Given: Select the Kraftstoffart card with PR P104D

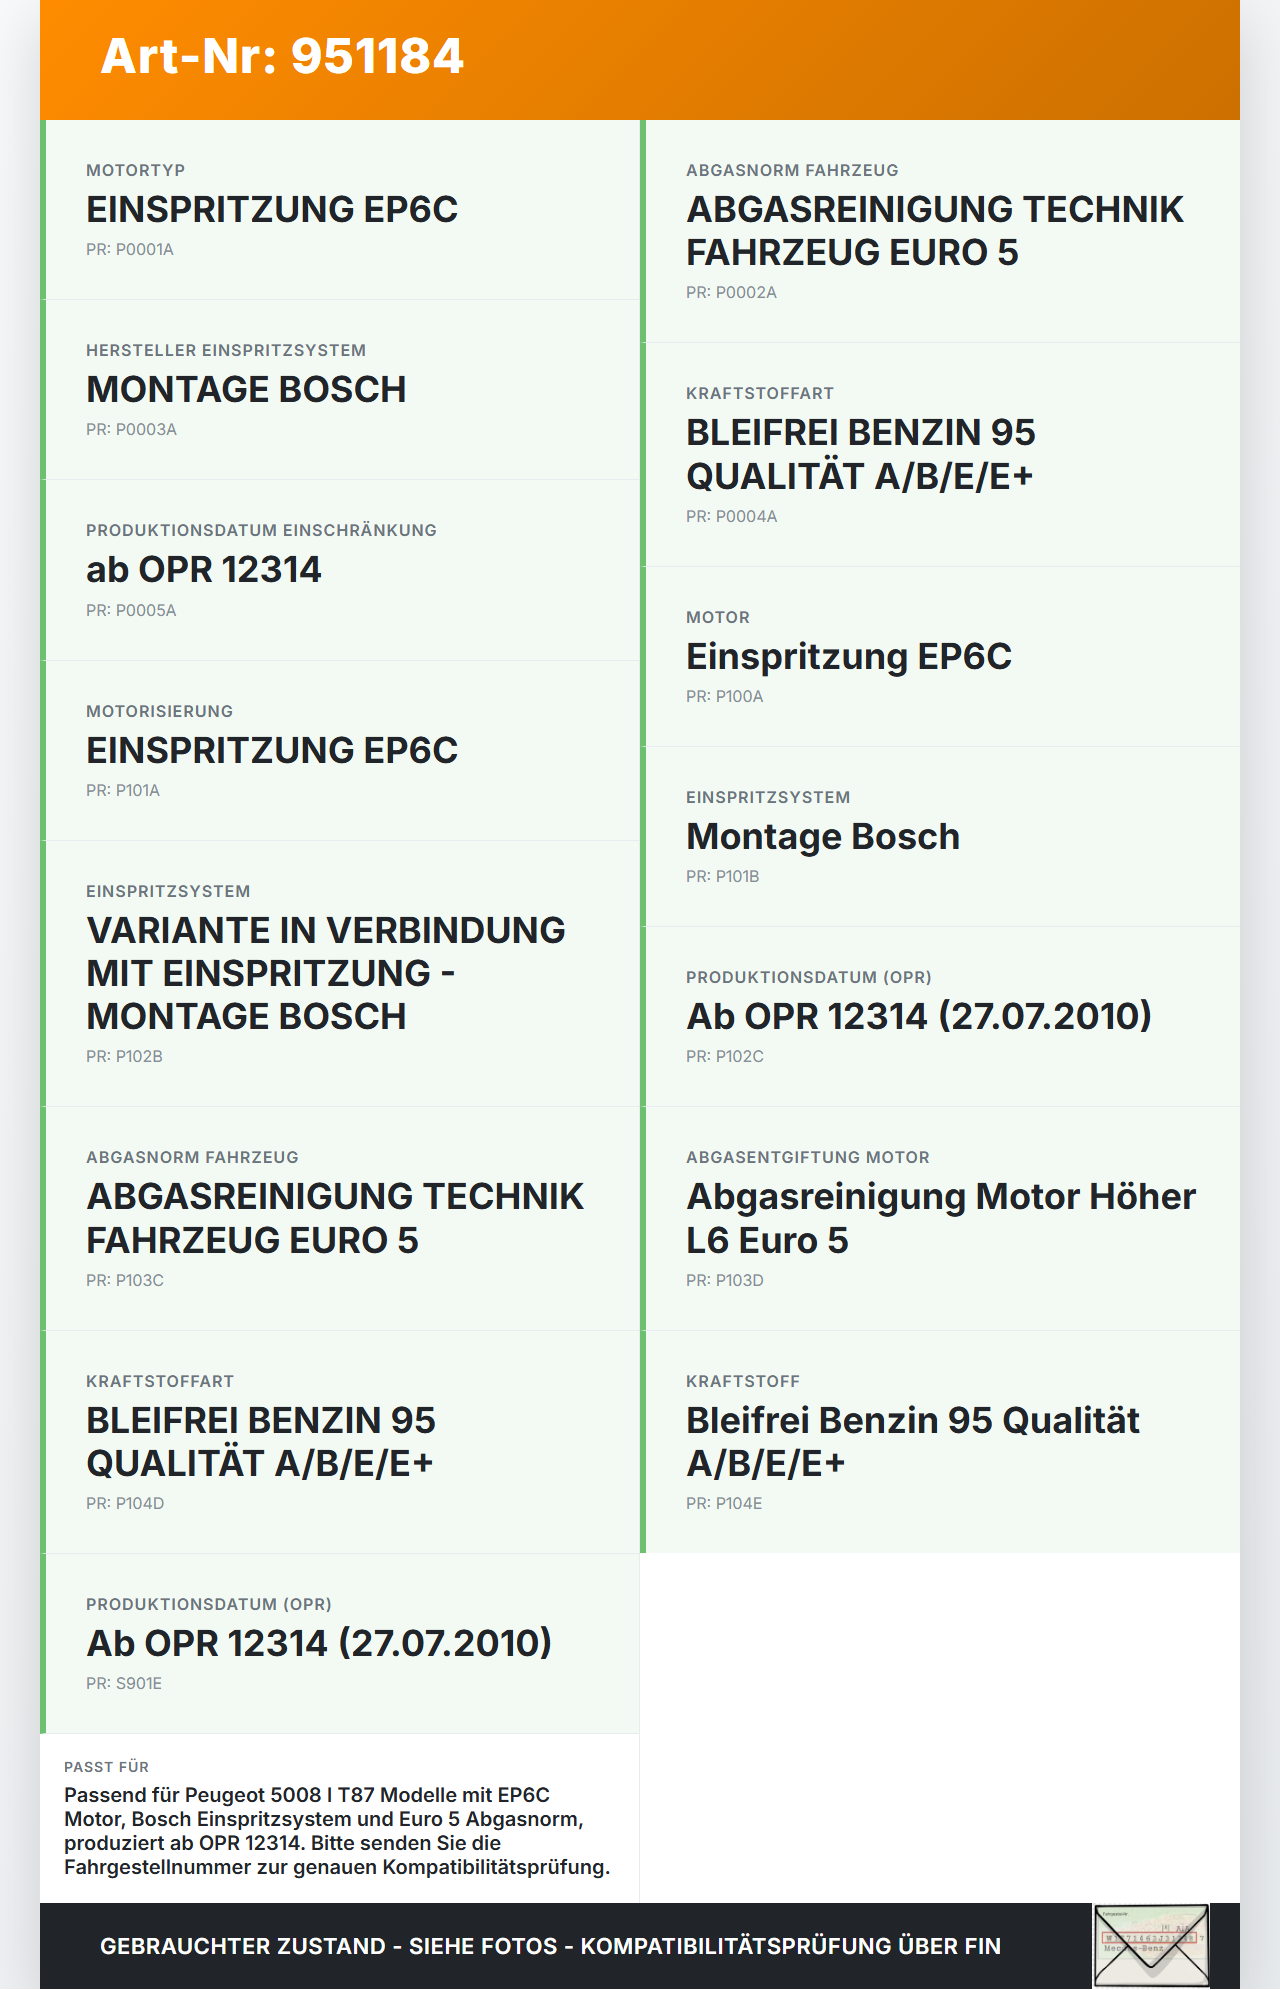Looking at the screenshot, I should [x=340, y=1442].
